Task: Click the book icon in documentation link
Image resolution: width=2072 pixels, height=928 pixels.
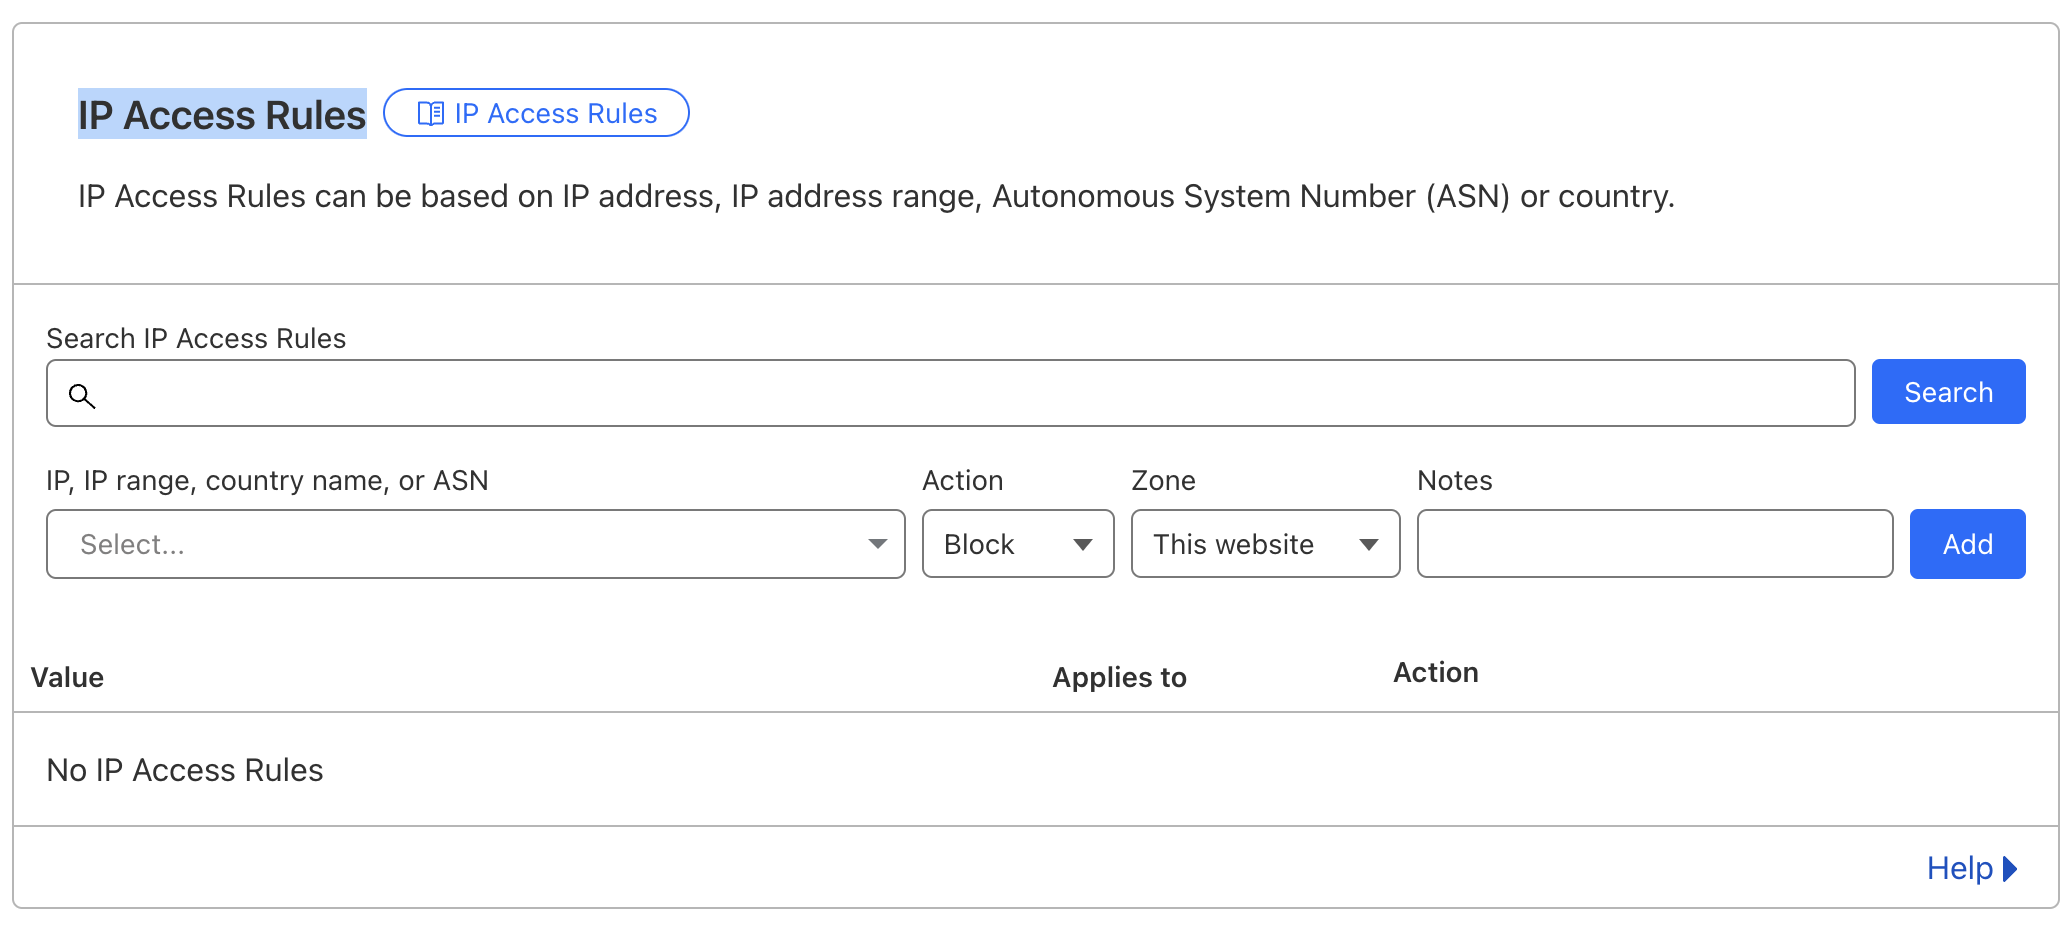Action: [430, 114]
